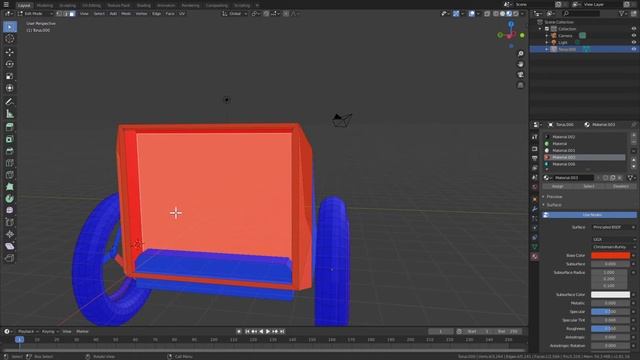640x360 pixels.
Task: Select the Shear tool
Action: tap(10, 246)
